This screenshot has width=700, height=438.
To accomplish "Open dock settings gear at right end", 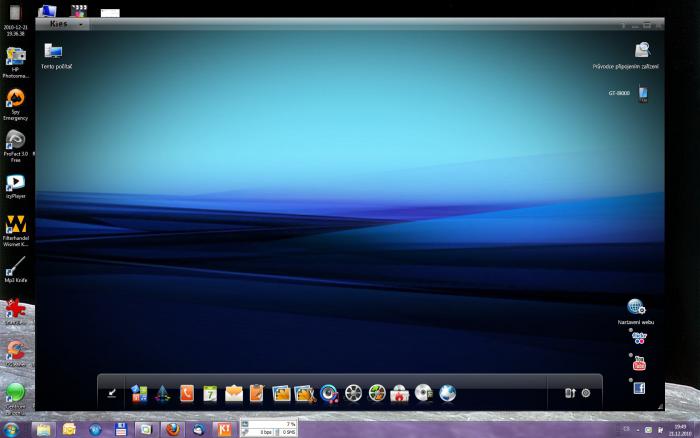I will [x=586, y=393].
